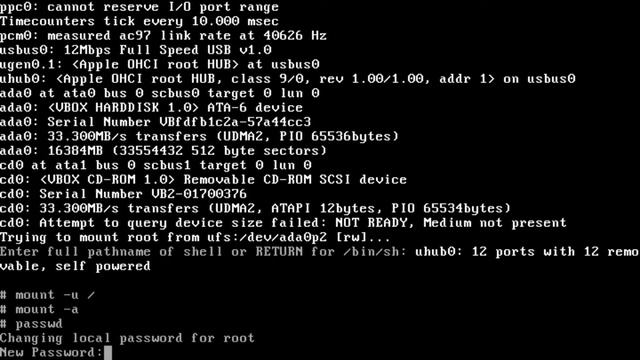Click the '# passwd' command line

[x=31, y=324]
